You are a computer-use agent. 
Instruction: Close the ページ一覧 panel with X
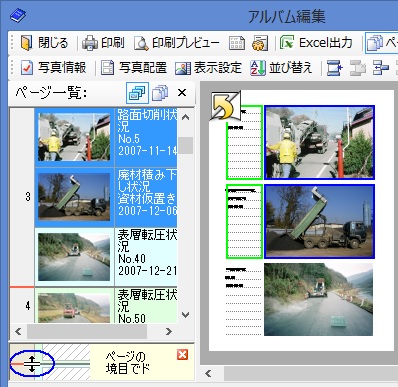pos(182,93)
